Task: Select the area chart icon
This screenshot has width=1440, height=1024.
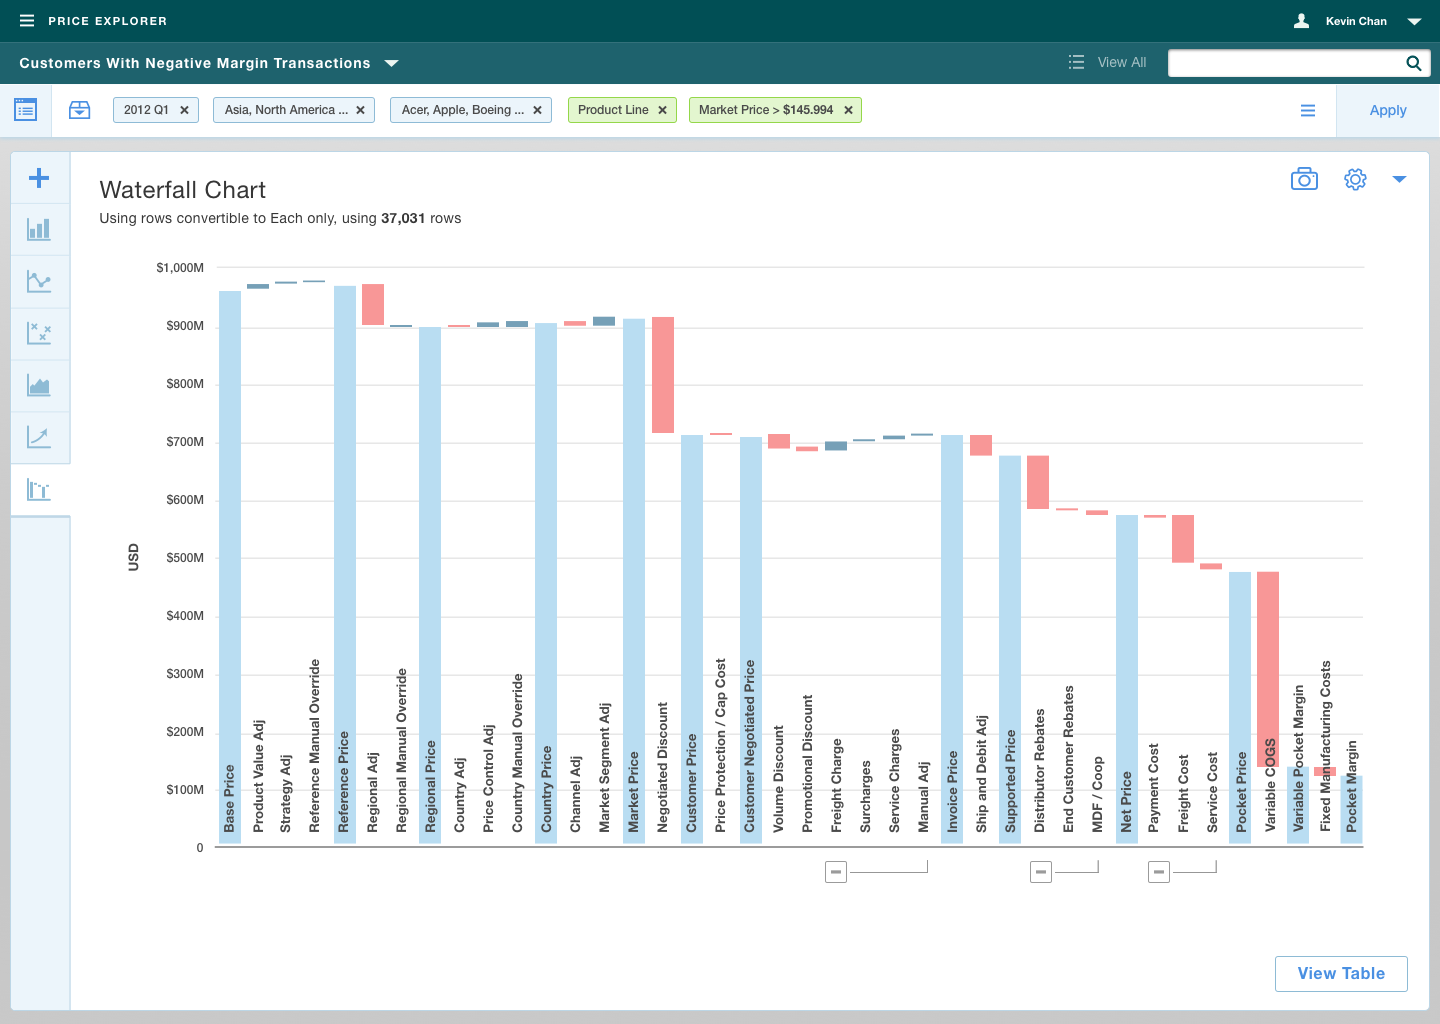Action: pos(39,386)
